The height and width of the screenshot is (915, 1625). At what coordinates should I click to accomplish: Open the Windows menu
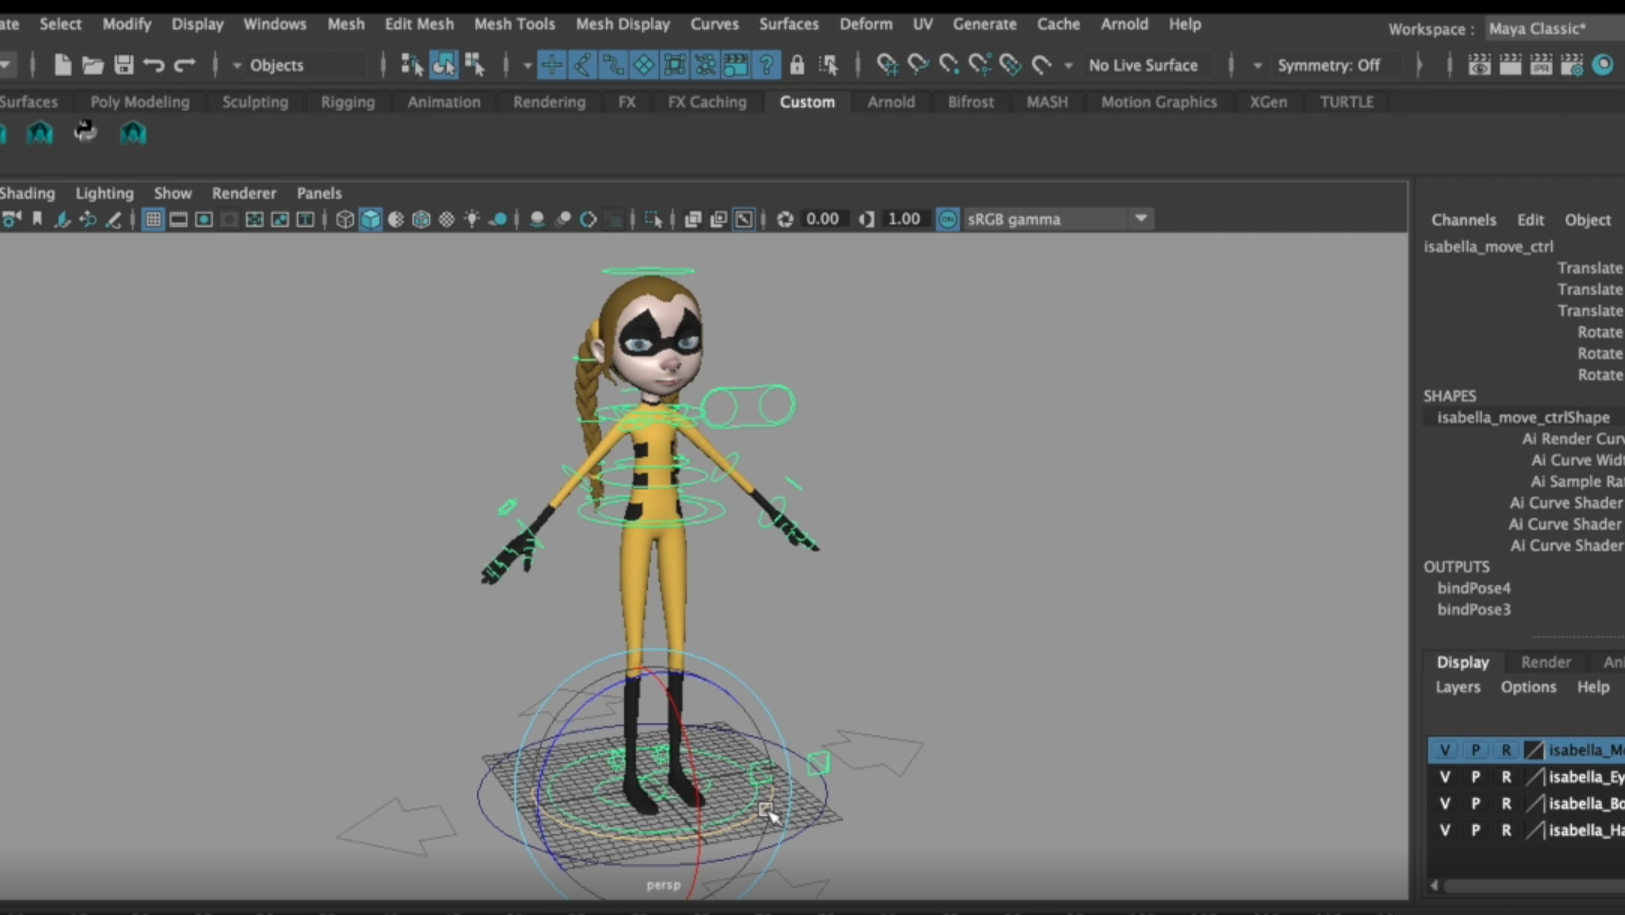[x=275, y=24]
